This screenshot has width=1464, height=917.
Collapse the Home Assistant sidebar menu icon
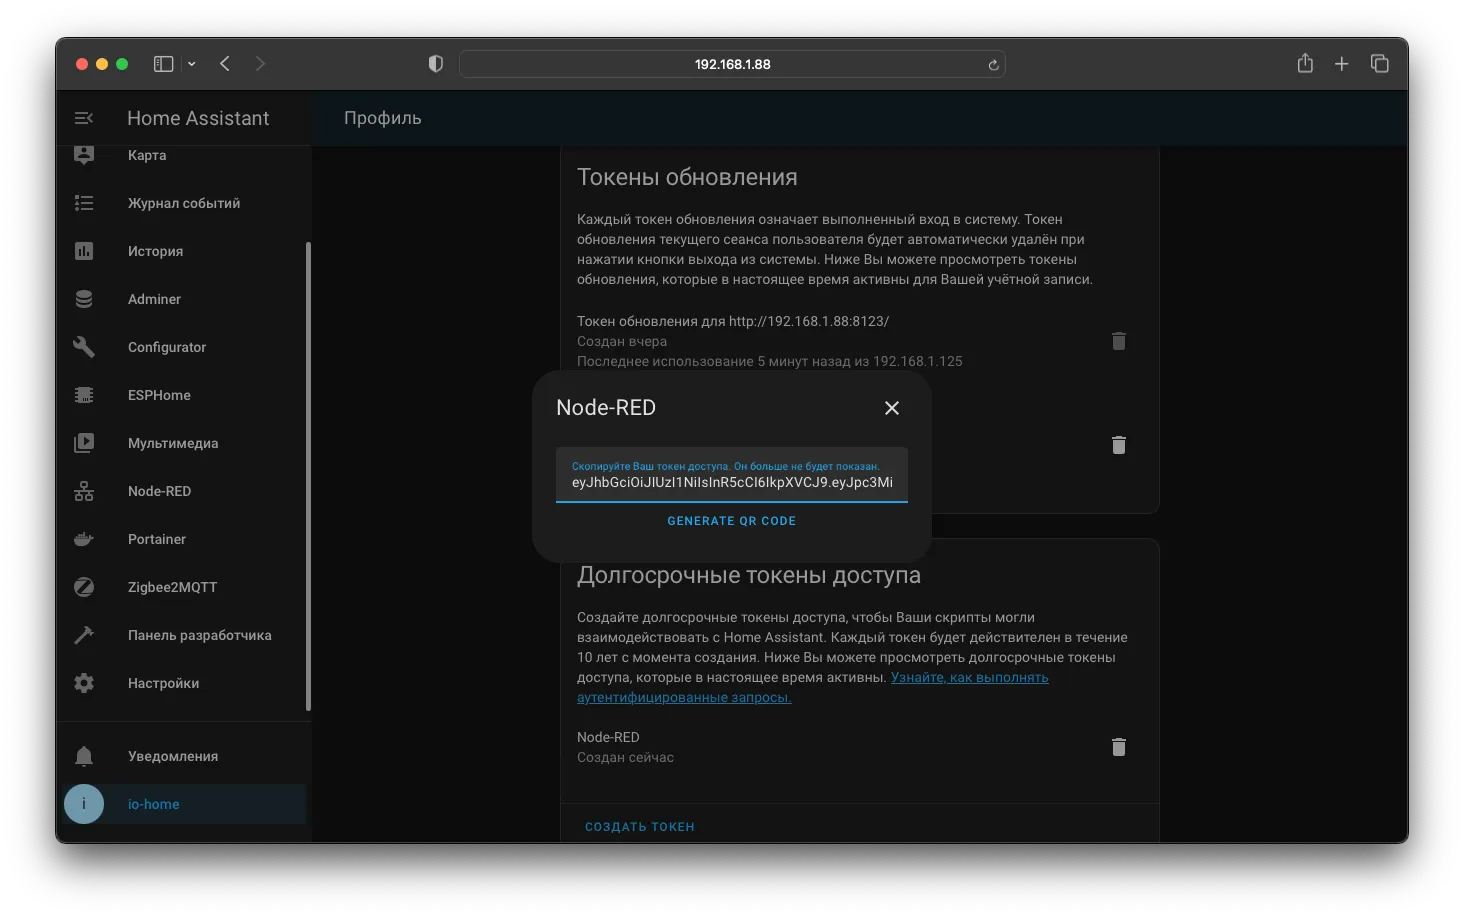(x=84, y=118)
